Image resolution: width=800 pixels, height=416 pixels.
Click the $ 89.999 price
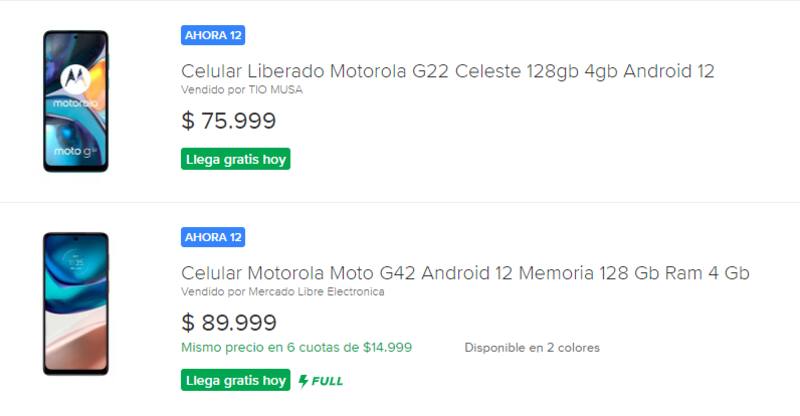pyautogui.click(x=229, y=322)
